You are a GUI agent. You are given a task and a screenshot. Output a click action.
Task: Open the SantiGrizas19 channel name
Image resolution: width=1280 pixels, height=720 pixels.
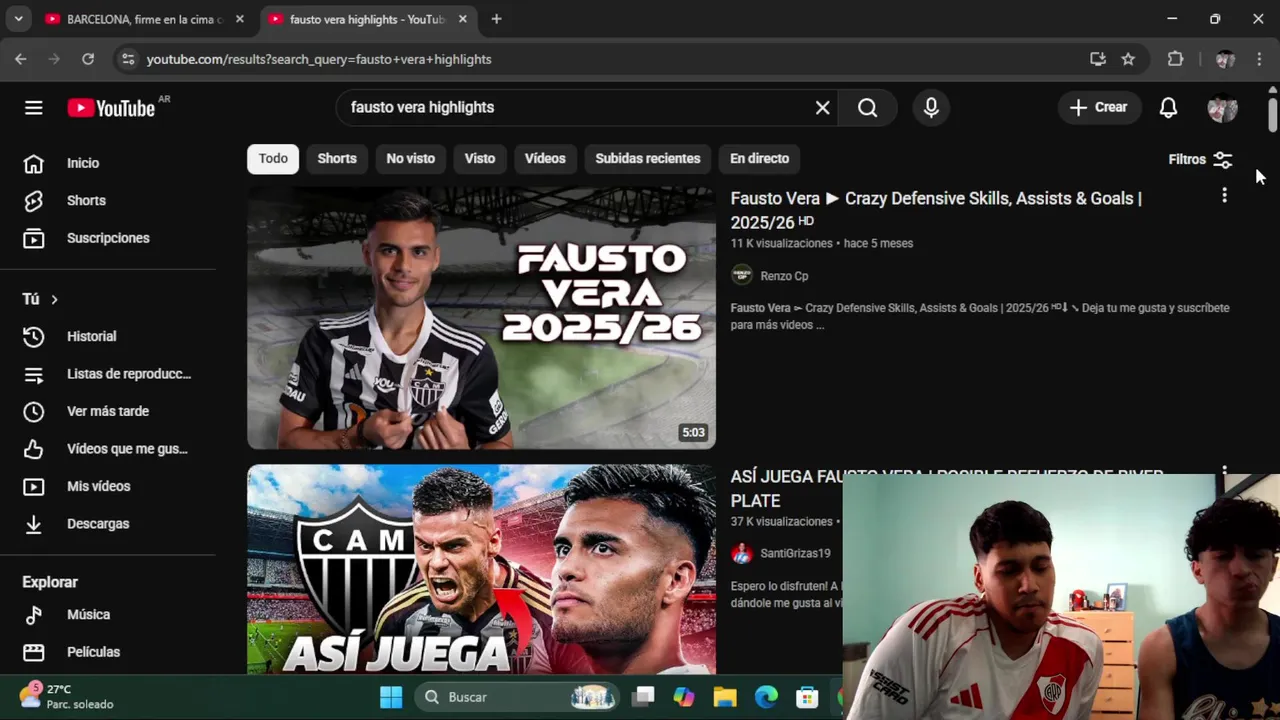coord(795,553)
